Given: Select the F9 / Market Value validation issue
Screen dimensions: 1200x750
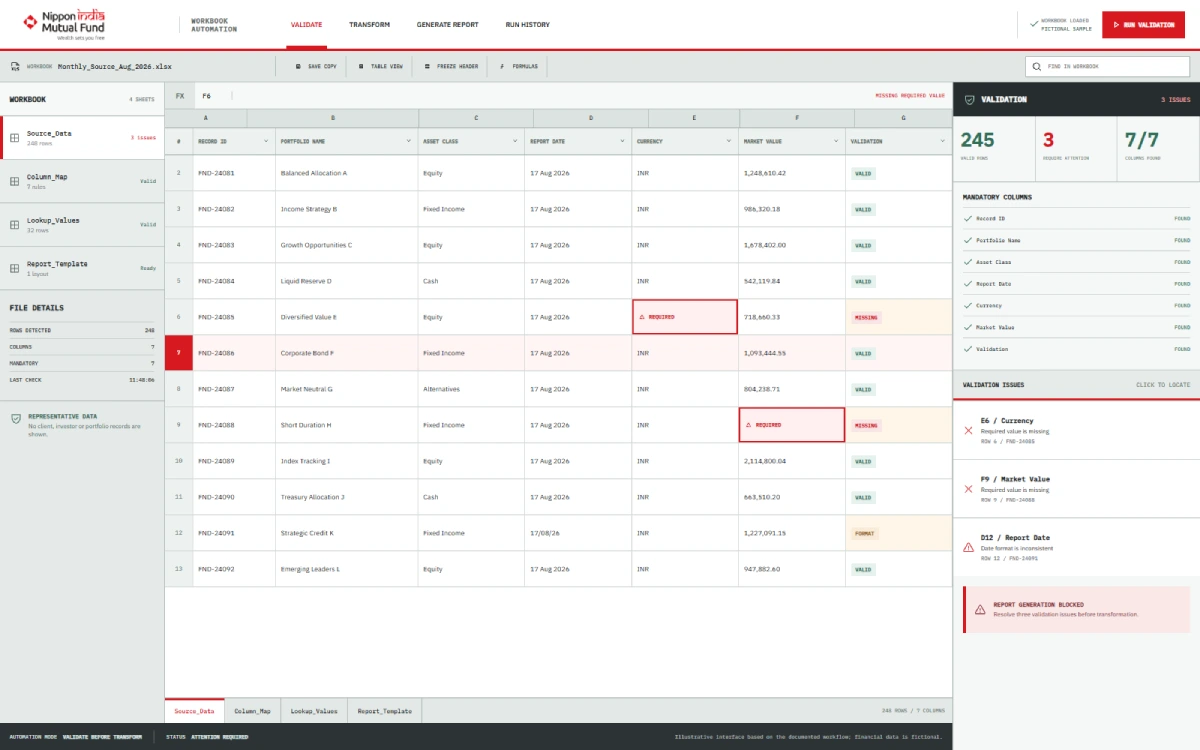Looking at the screenshot, I should click(x=1076, y=489).
